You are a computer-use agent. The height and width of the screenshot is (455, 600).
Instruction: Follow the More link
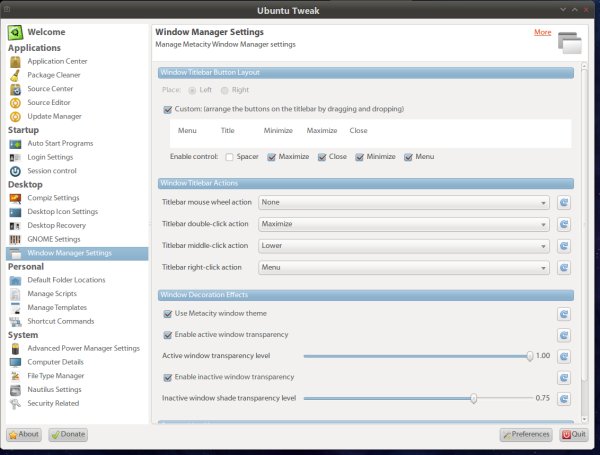(542, 32)
